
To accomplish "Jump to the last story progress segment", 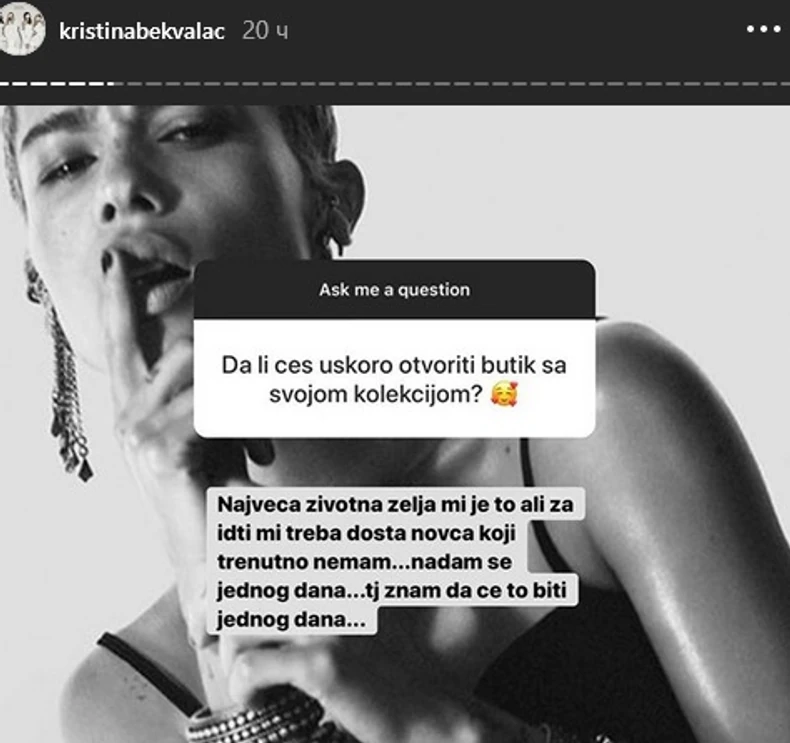I will tap(783, 84).
